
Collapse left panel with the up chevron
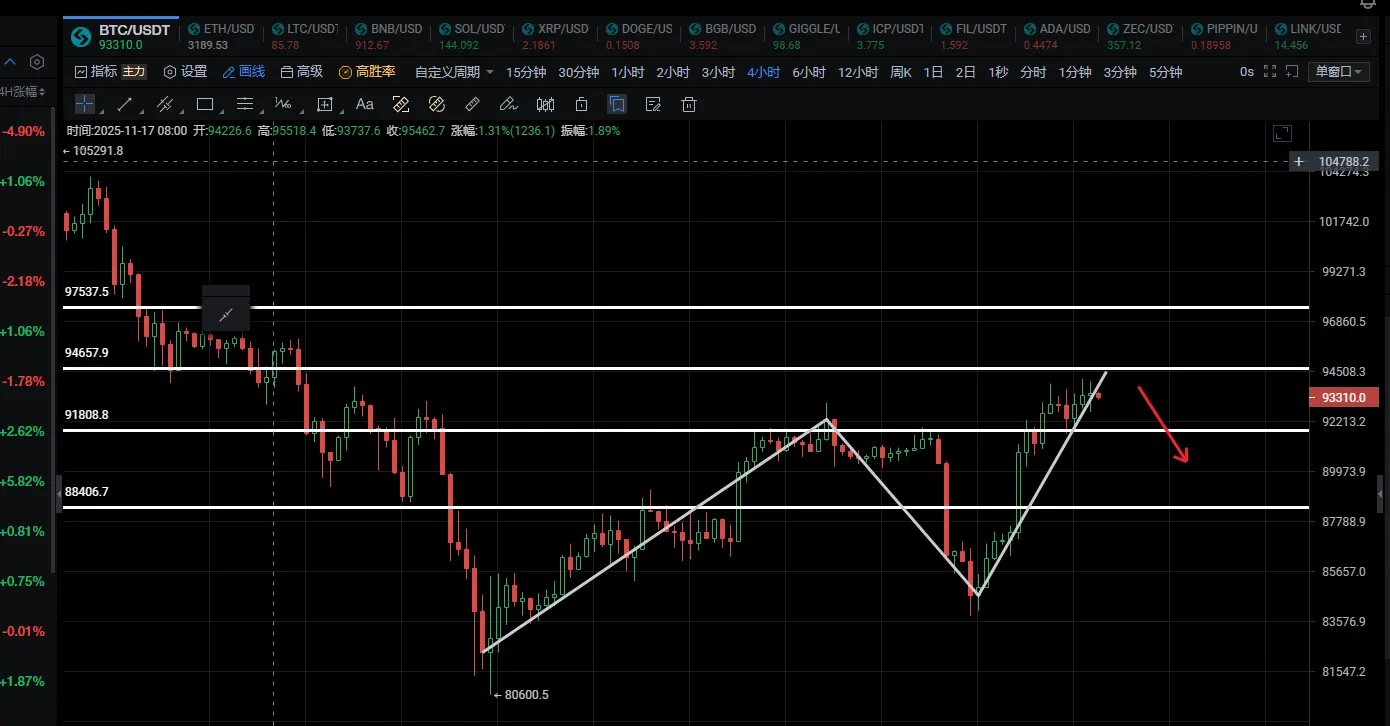point(11,62)
